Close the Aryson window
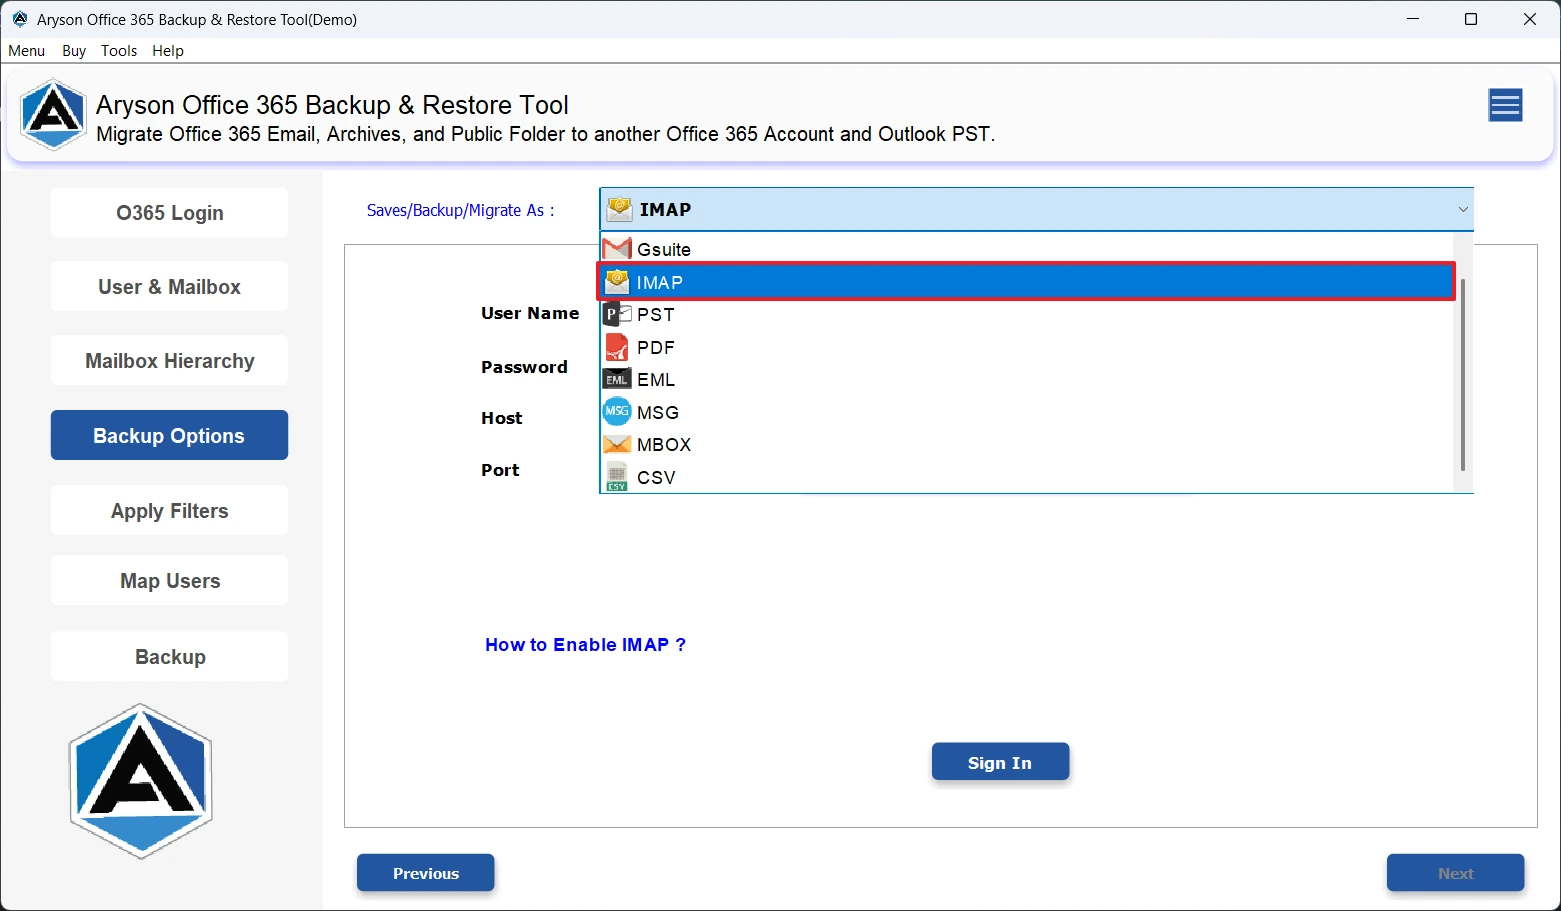Image resolution: width=1561 pixels, height=911 pixels. pos(1530,19)
